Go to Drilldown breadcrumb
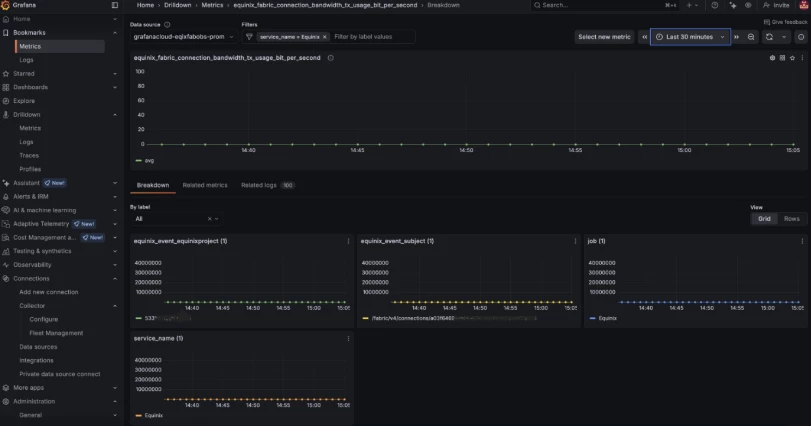This screenshot has height=426, width=811. point(177,5)
